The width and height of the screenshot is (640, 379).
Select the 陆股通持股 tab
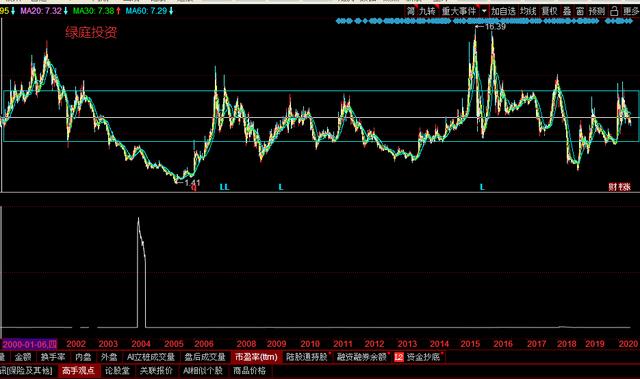point(307,357)
